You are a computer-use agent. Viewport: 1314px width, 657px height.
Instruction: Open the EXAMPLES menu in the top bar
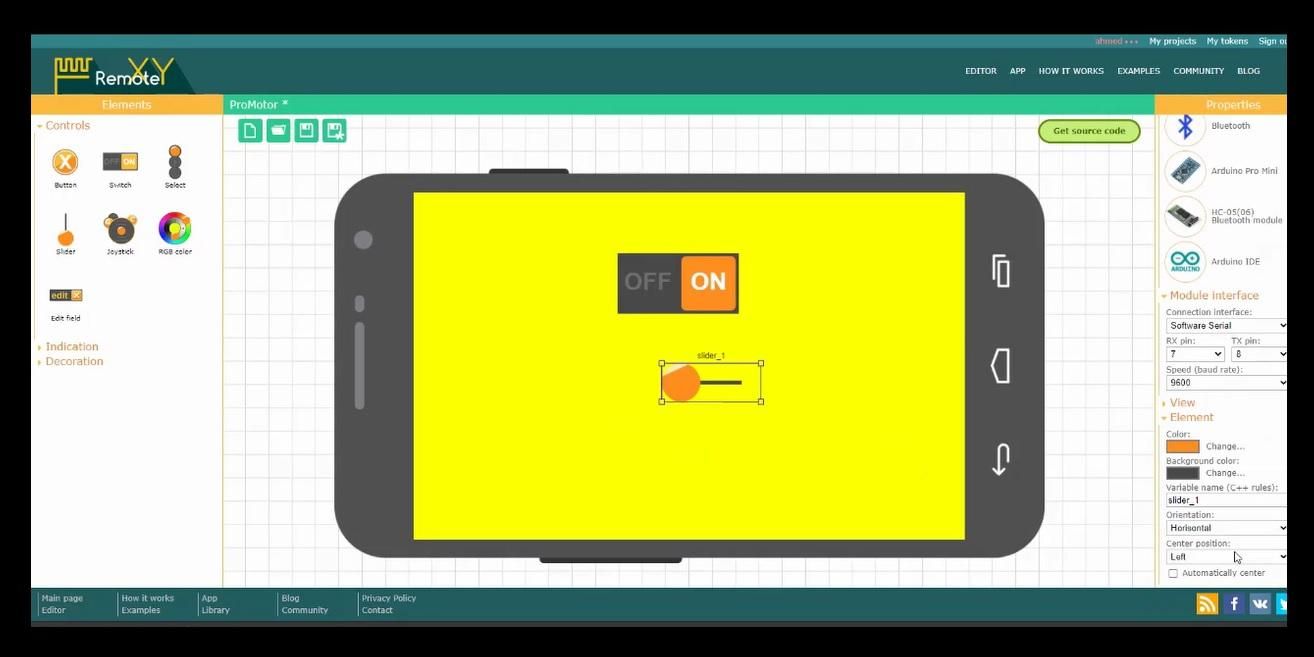[1138, 71]
